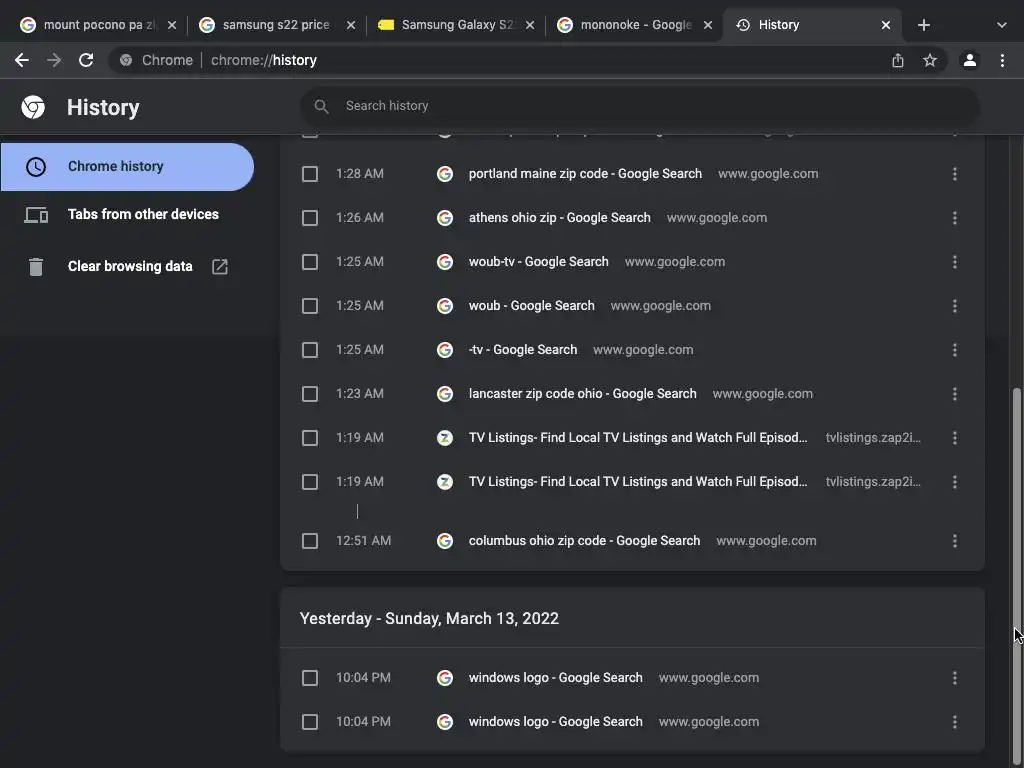Switch to the samsung s22 price tab
The image size is (1024, 768).
pos(275,25)
